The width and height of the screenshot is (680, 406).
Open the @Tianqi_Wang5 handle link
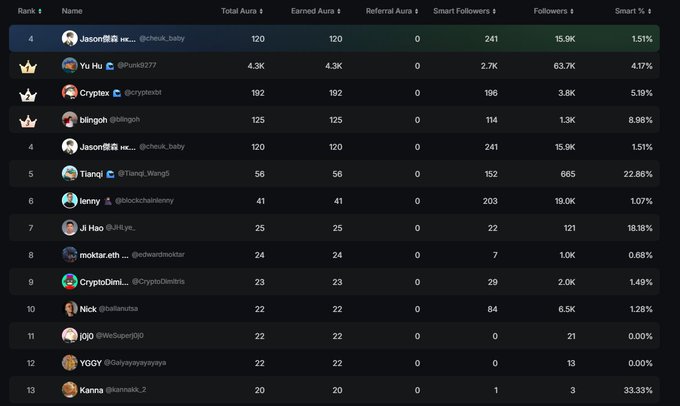144,174
